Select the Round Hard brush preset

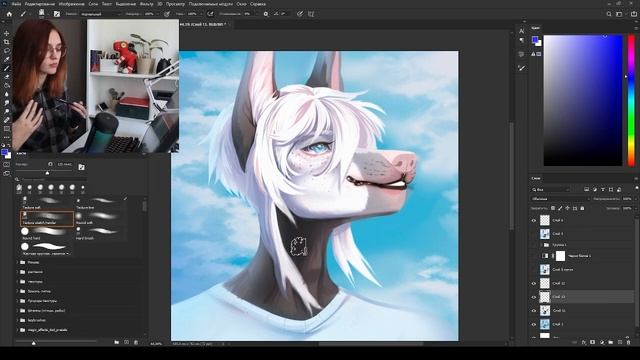click(47, 233)
